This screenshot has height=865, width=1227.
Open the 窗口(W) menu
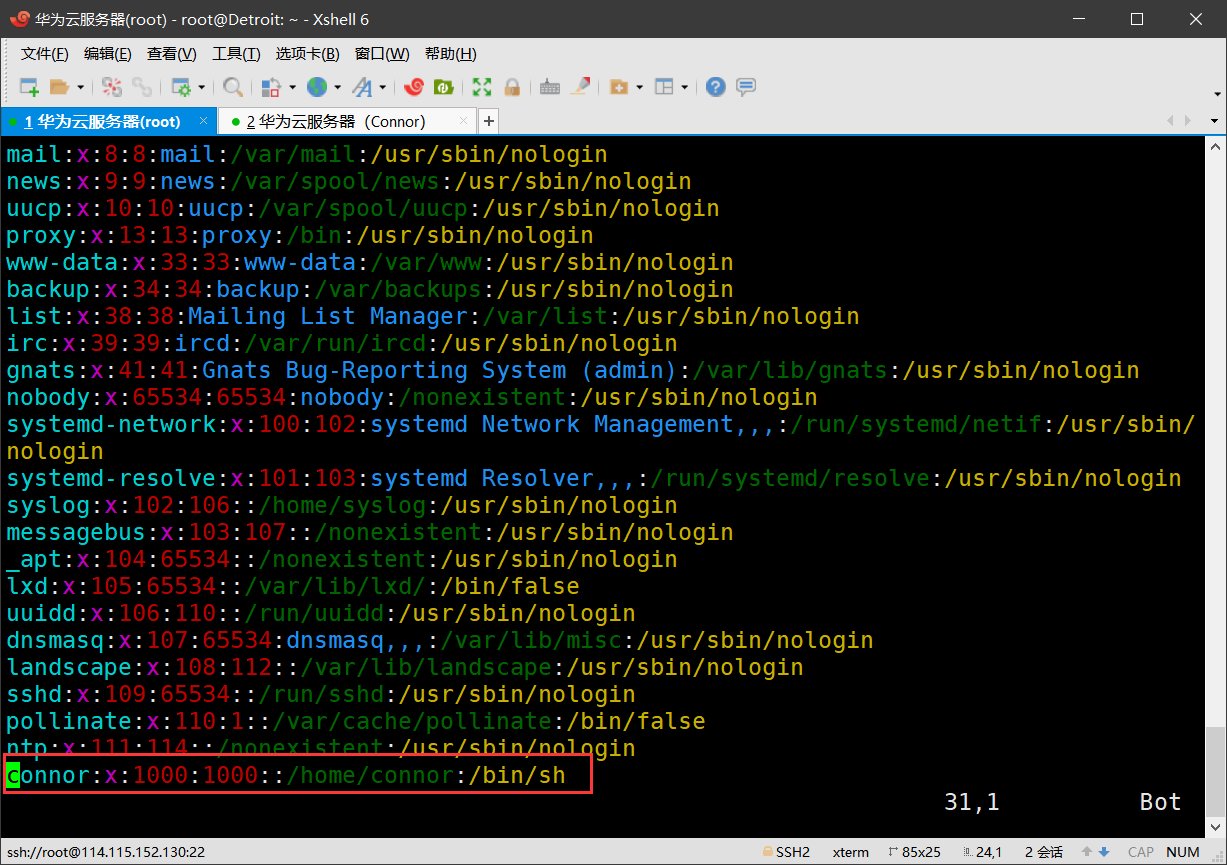[x=382, y=54]
